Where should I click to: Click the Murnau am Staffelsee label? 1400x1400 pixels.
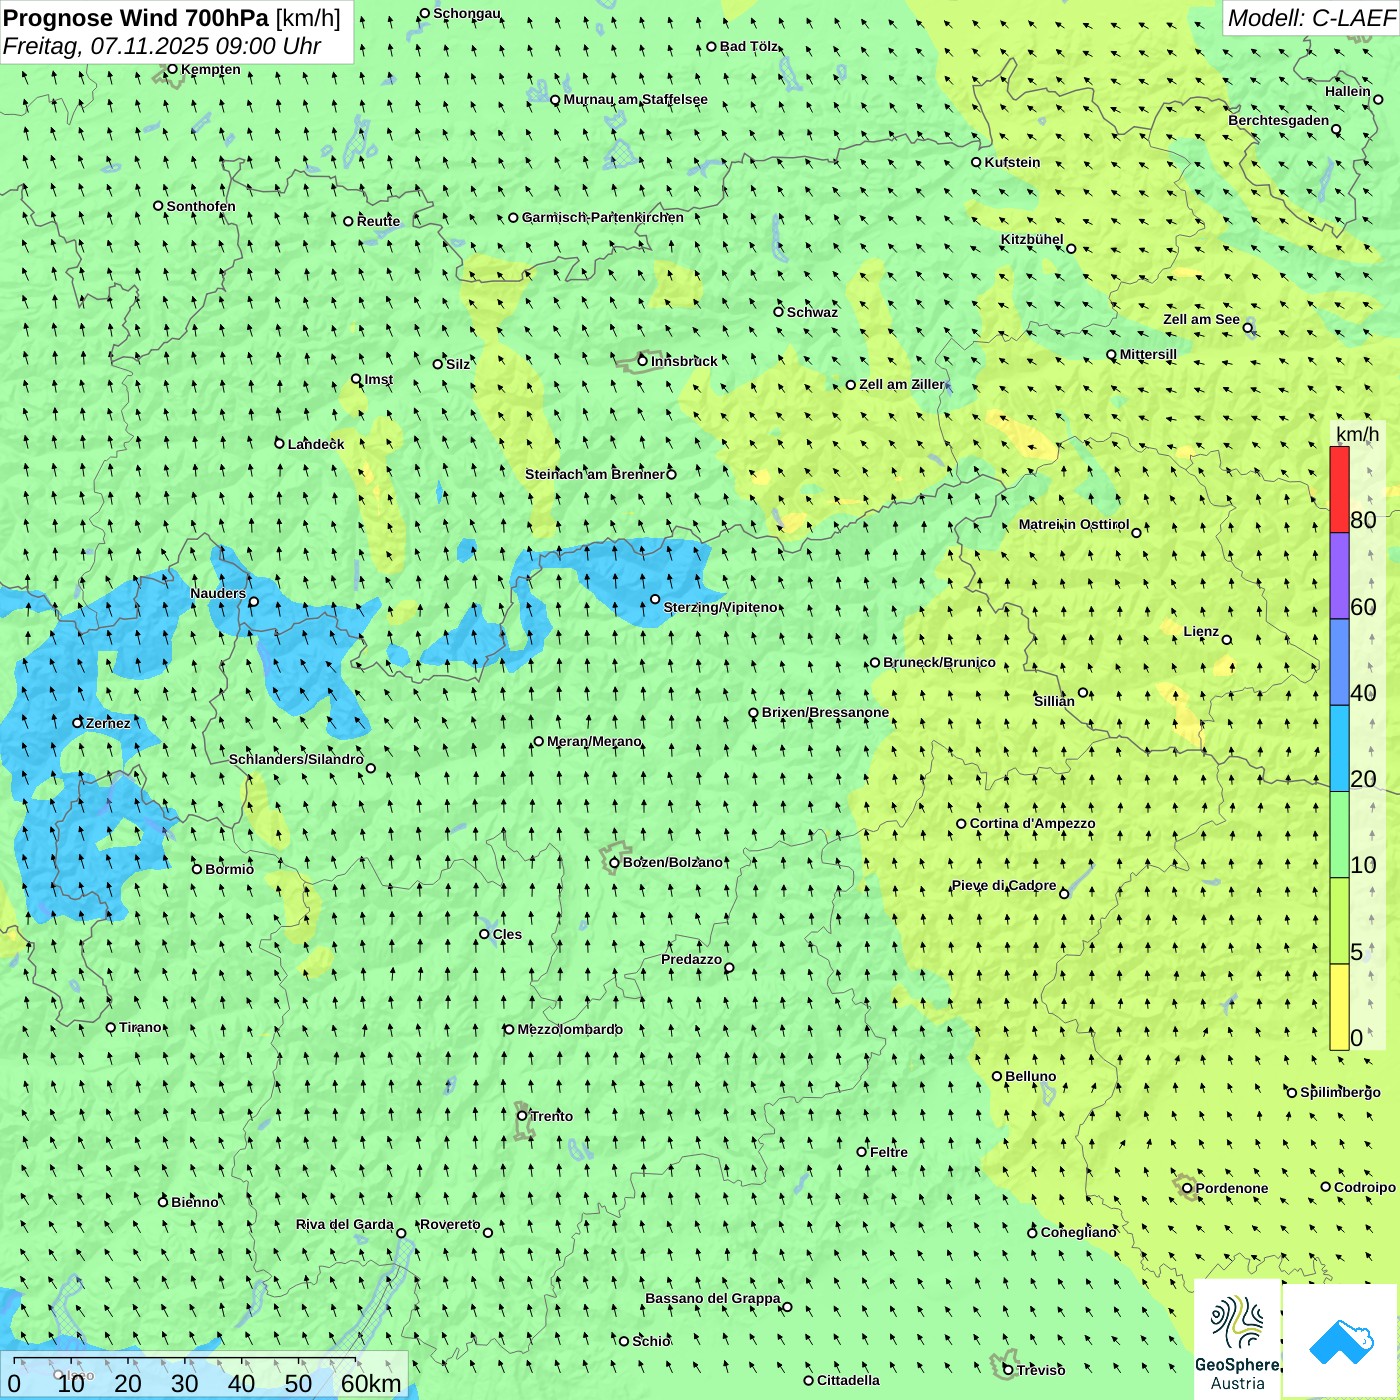pyautogui.click(x=635, y=99)
